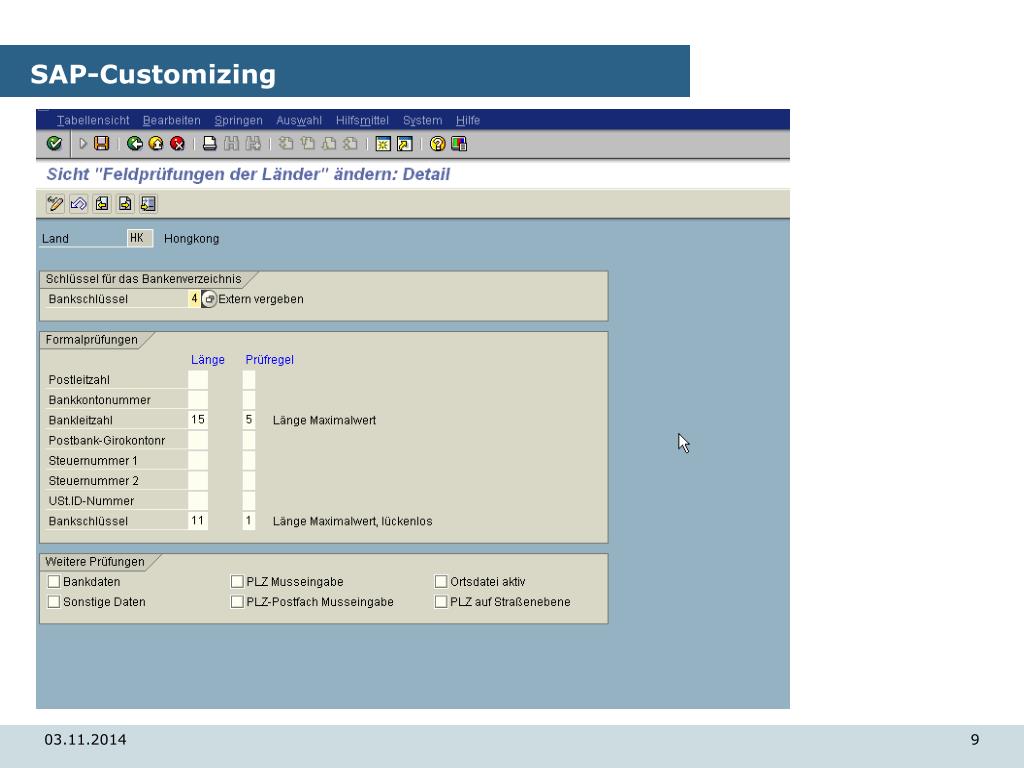
Task: Print using the printer icon
Action: click(x=210, y=144)
